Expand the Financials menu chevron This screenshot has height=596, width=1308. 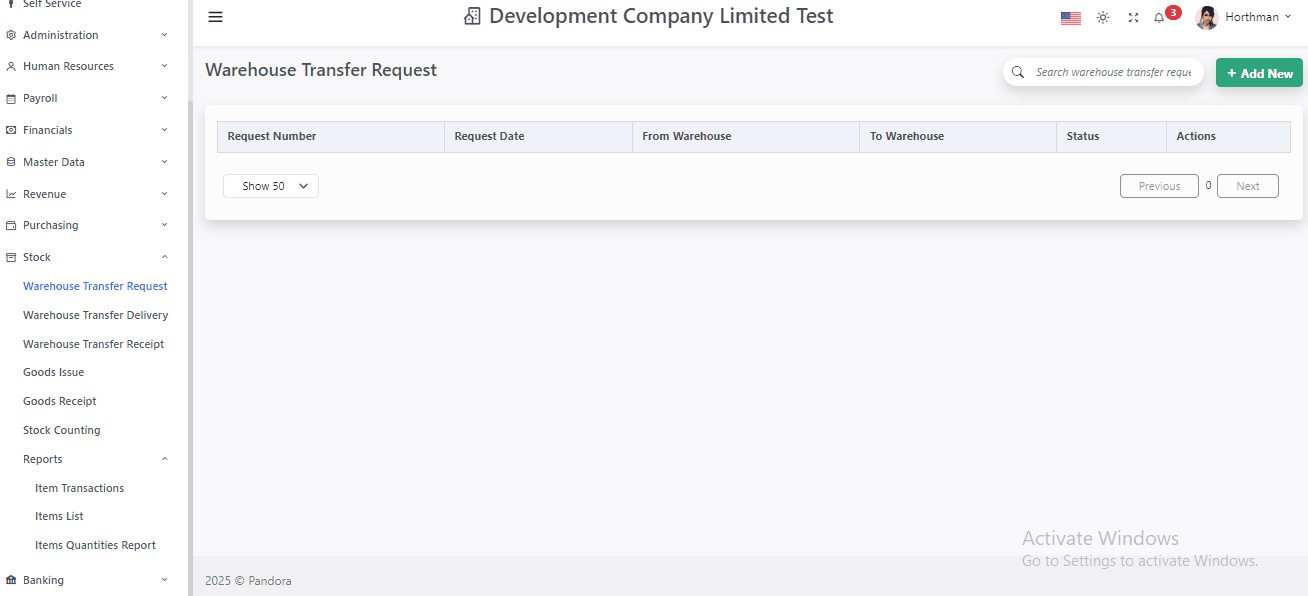coord(165,130)
